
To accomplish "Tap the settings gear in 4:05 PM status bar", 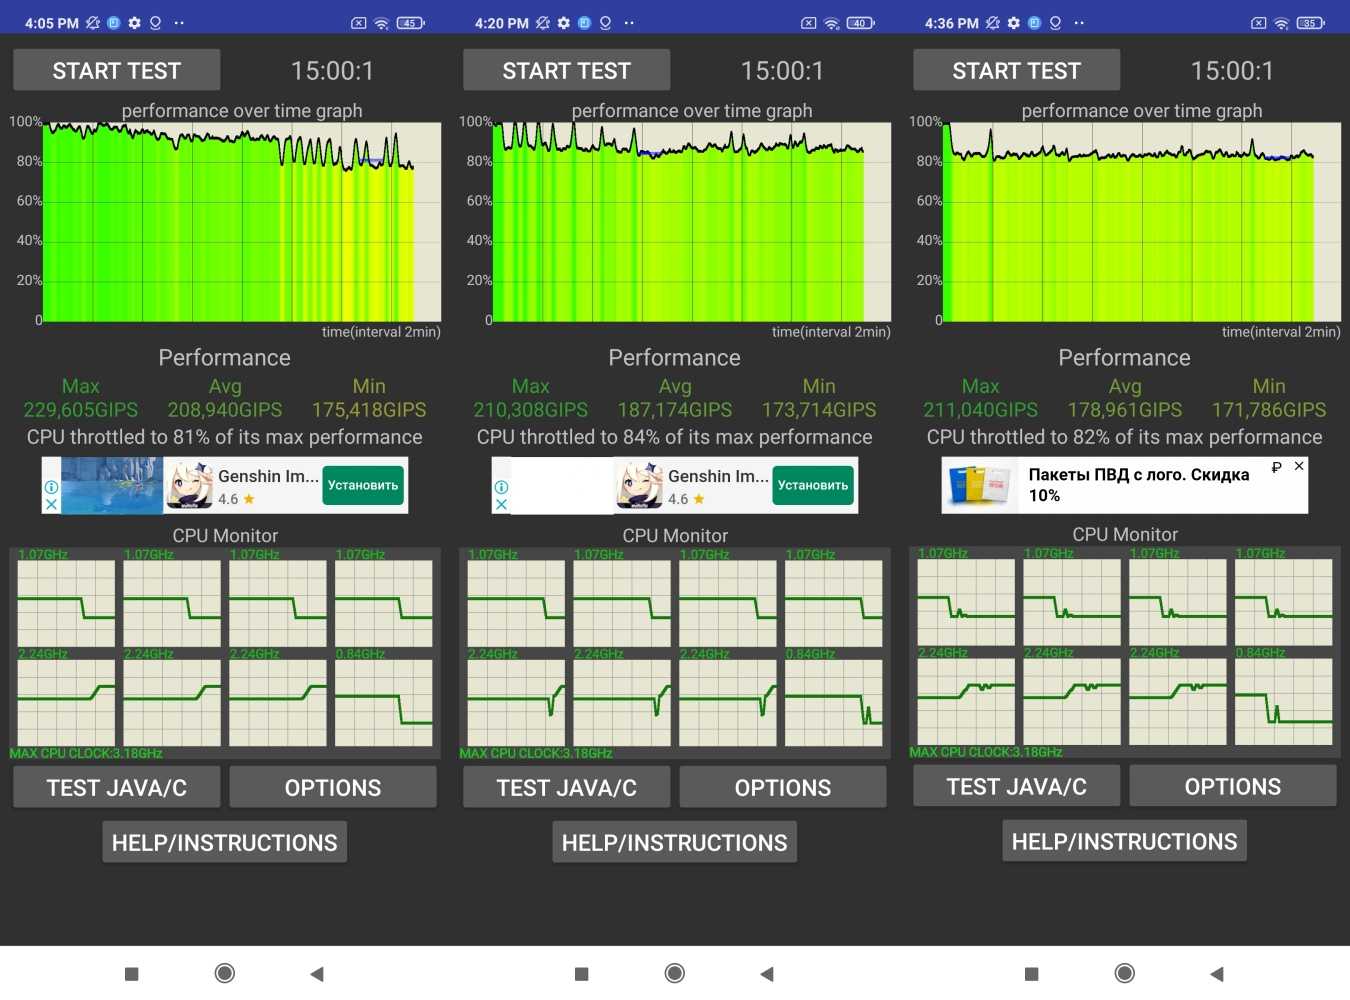I will pos(134,23).
